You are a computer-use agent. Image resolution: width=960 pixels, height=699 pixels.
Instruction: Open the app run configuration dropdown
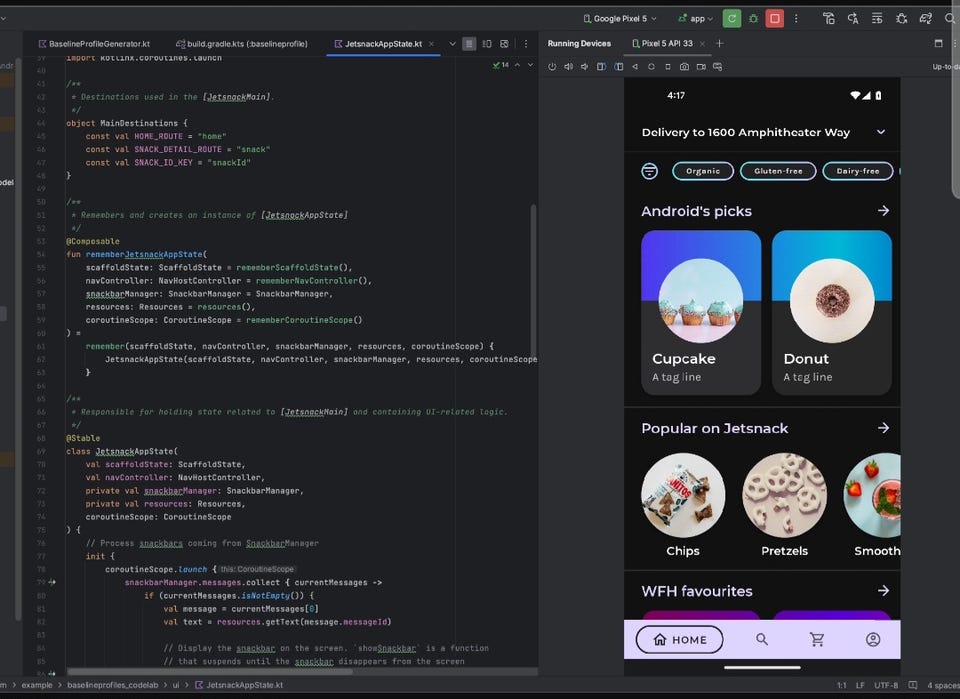[696, 18]
